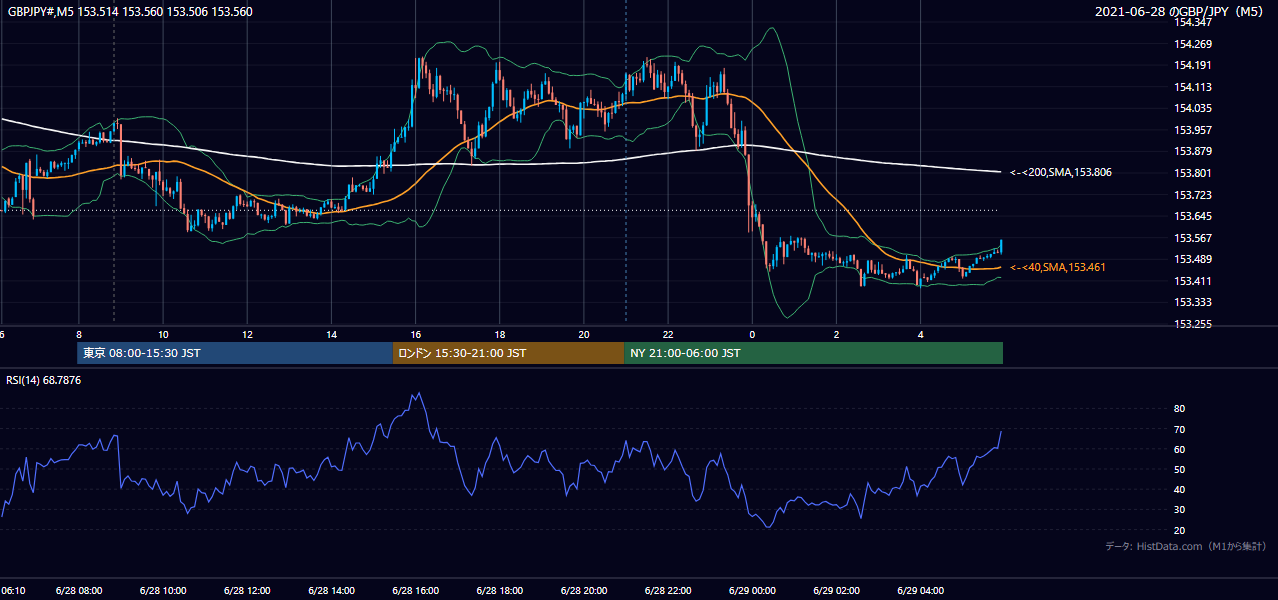Click price axis value 153.957

tap(1192, 130)
